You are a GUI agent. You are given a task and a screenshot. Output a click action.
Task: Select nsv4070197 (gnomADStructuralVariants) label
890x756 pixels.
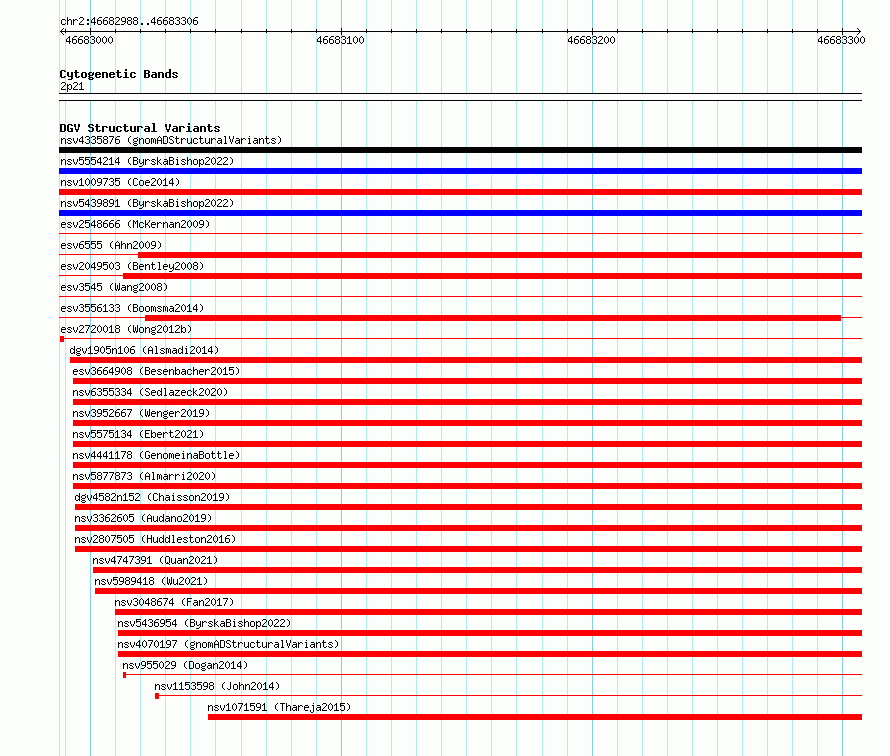(228, 644)
